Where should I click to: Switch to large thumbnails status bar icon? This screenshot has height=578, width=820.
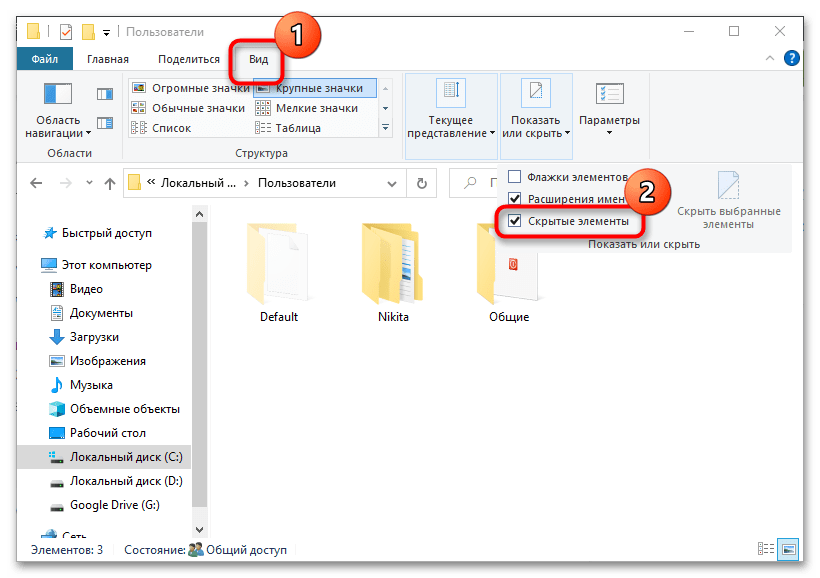coord(789,550)
